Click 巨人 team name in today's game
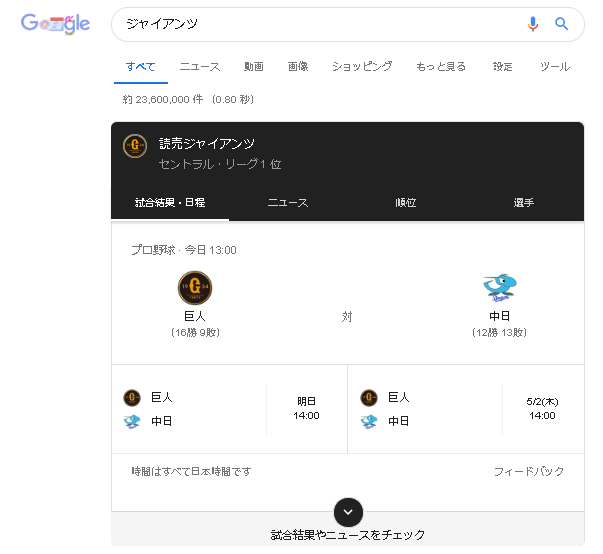The height and width of the screenshot is (554, 603). (x=195, y=316)
